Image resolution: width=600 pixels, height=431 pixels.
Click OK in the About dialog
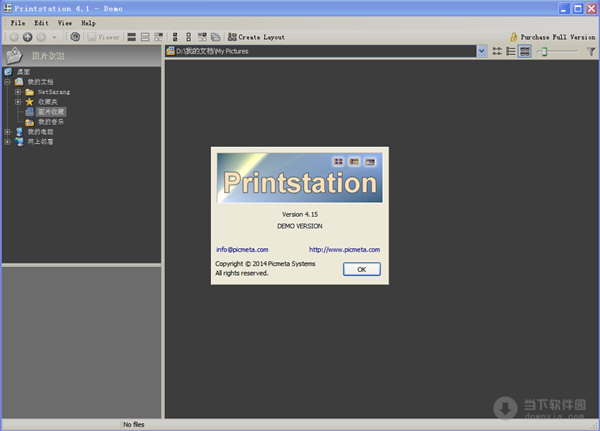[362, 269]
